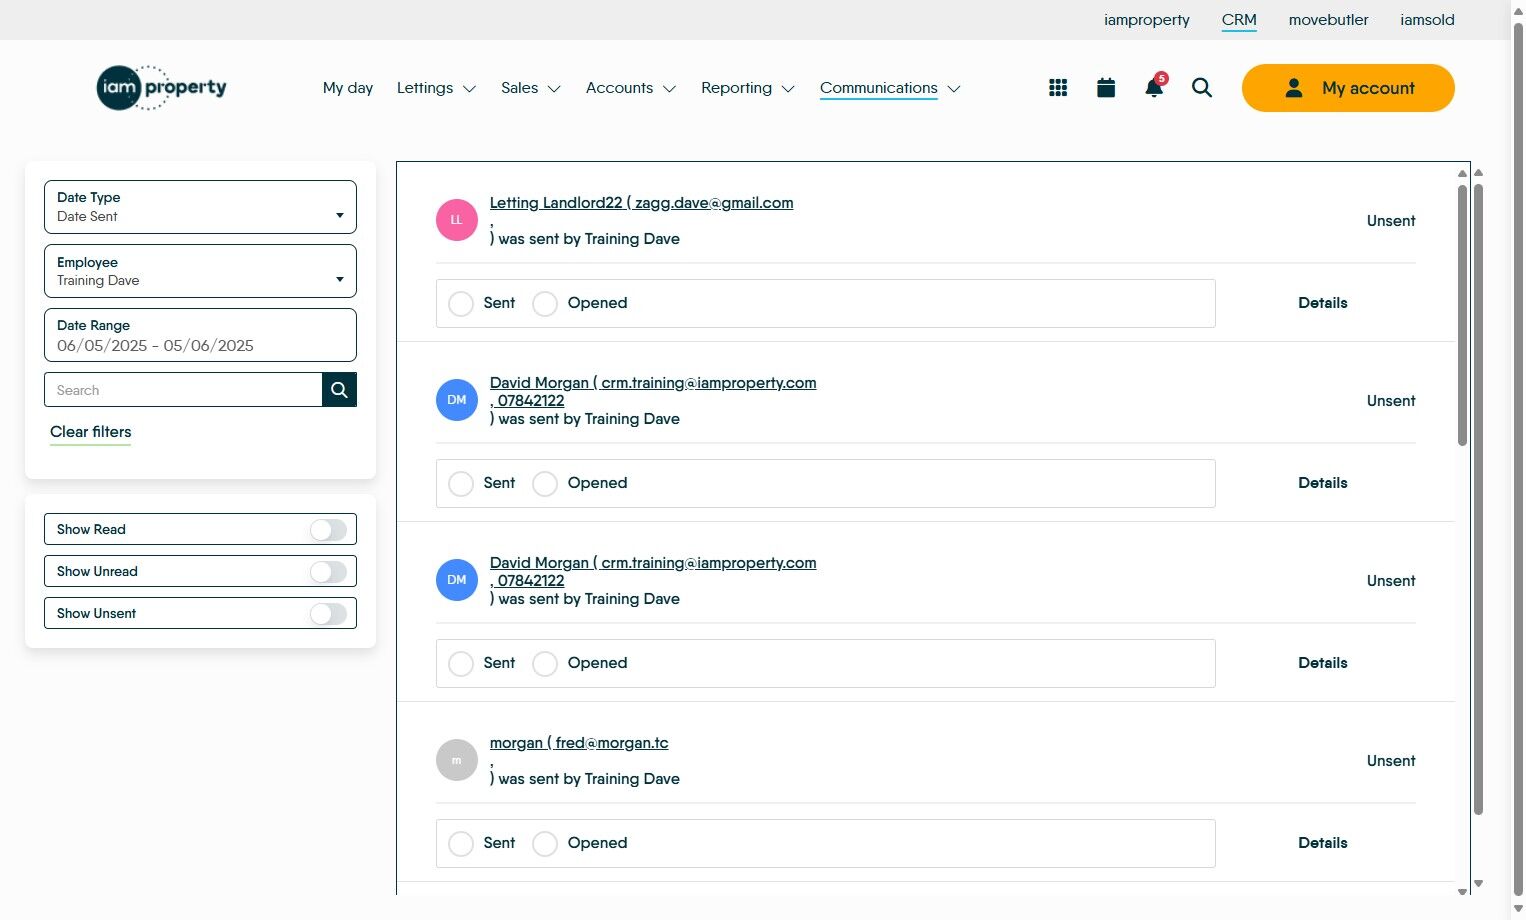The width and height of the screenshot is (1526, 920).
Task: Click the search button beside filter Search field
Action: pos(339,390)
